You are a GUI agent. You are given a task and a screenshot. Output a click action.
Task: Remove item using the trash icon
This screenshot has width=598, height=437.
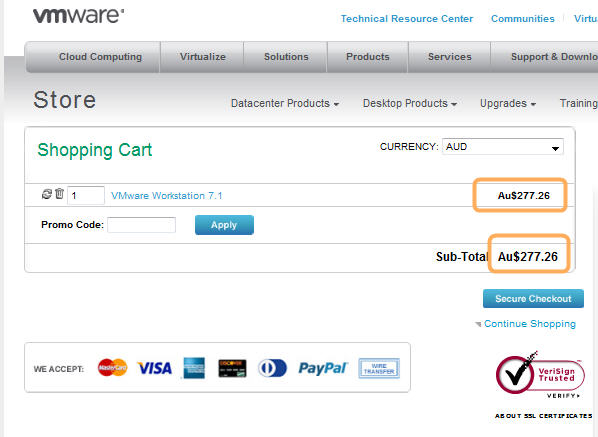(59, 194)
